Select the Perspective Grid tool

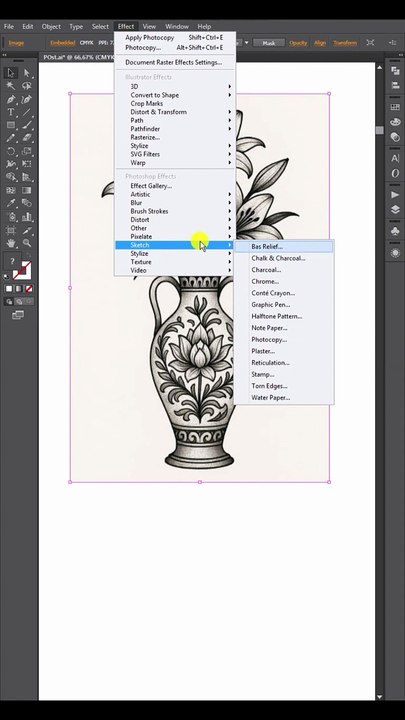[27, 177]
